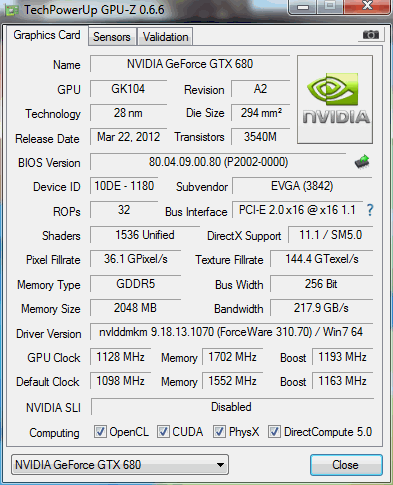This screenshot has width=393, height=485.
Task: Open the GPU selection dropdown arrow
Action: coord(220,465)
